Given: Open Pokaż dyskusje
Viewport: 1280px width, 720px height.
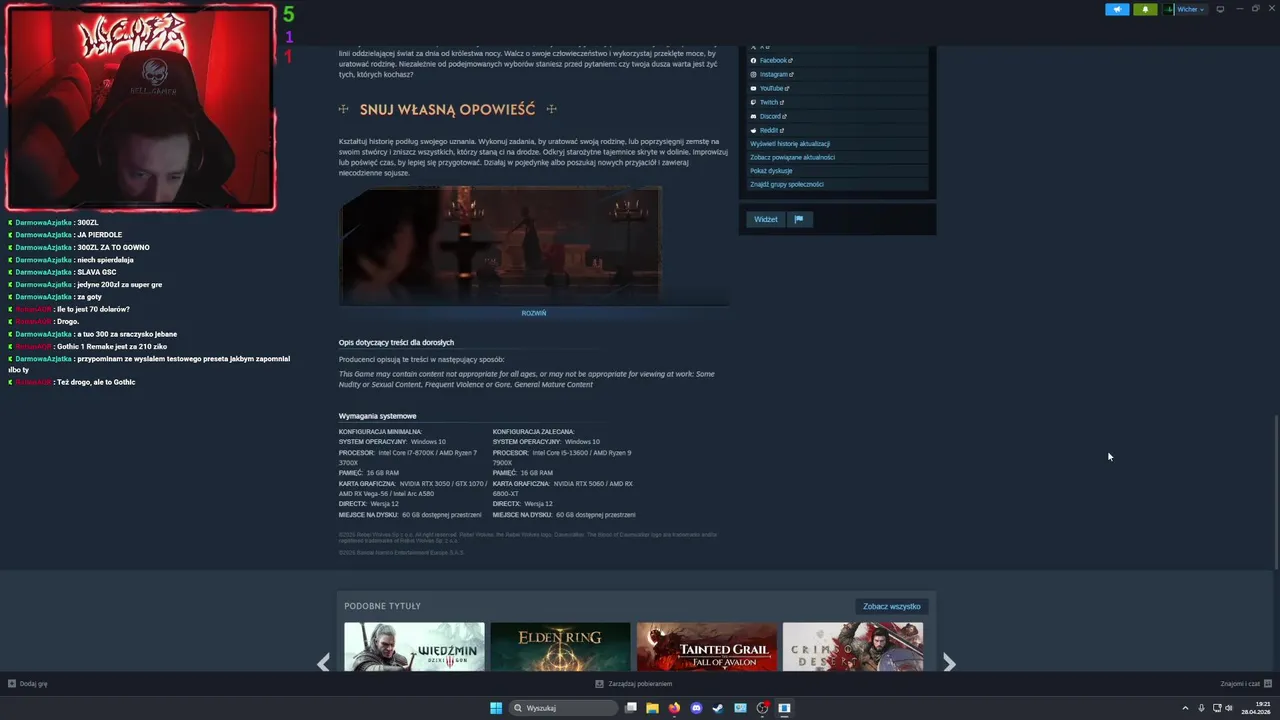Looking at the screenshot, I should pyautogui.click(x=771, y=171).
